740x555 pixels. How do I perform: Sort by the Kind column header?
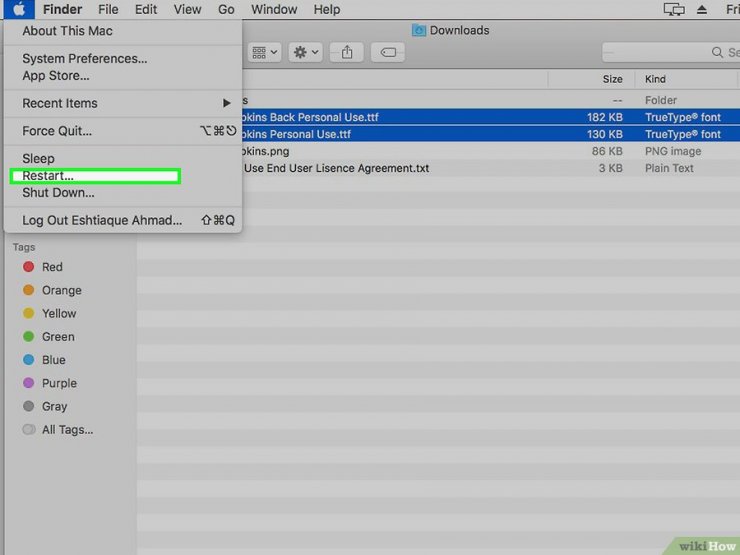655,79
